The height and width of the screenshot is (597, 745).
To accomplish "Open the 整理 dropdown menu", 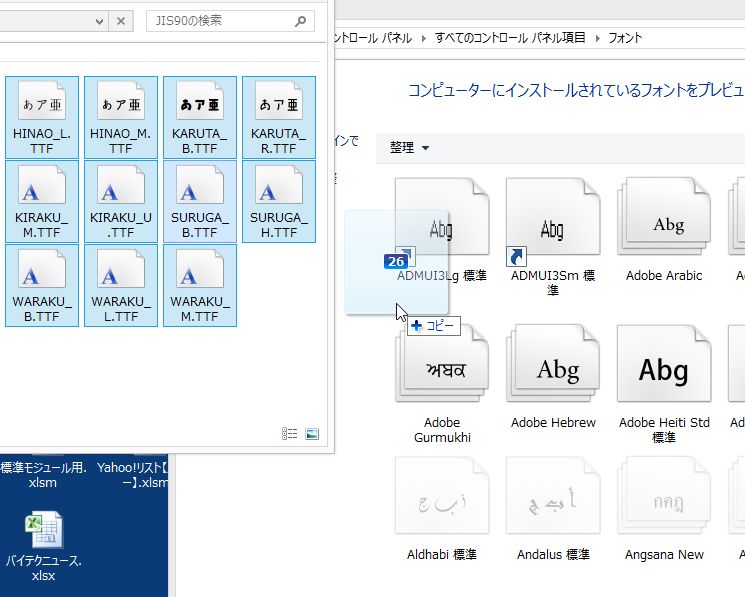I will 409,148.
